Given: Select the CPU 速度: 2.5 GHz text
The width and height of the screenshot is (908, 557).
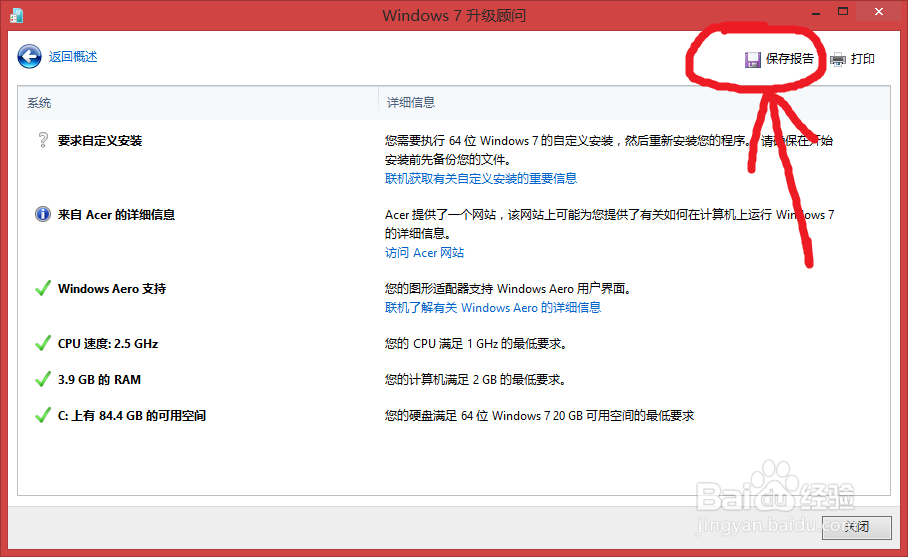Looking at the screenshot, I should [x=108, y=343].
